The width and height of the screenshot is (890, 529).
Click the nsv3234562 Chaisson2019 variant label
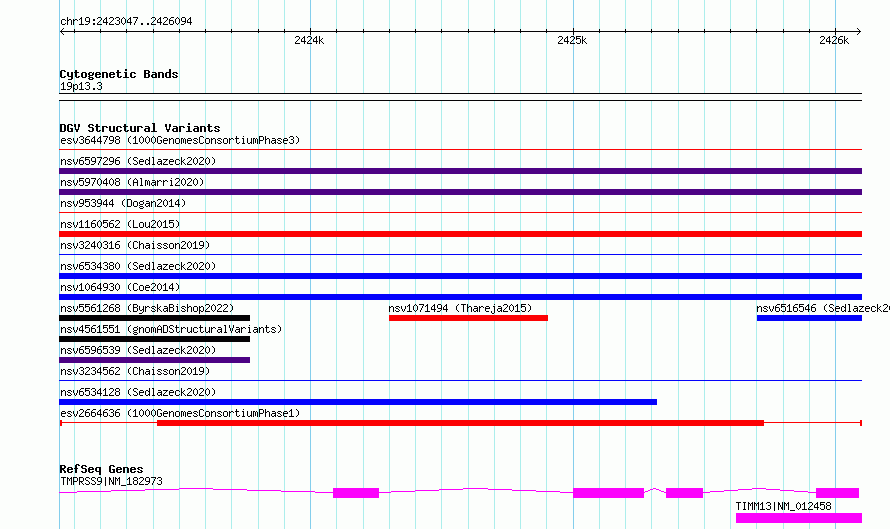click(135, 371)
